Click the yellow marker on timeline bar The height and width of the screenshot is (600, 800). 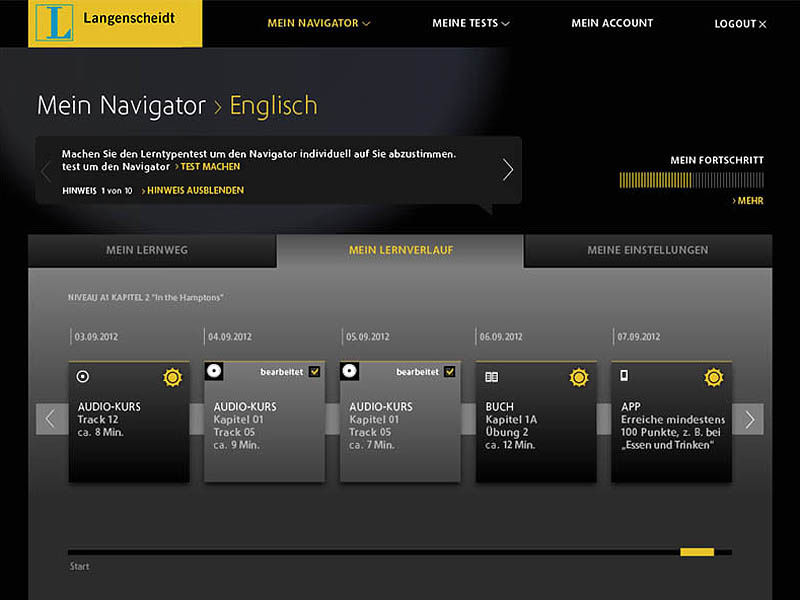click(697, 552)
